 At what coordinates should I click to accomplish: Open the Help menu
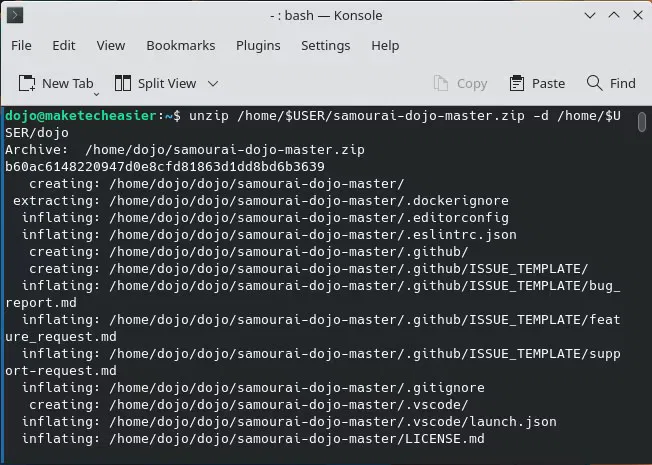385,45
